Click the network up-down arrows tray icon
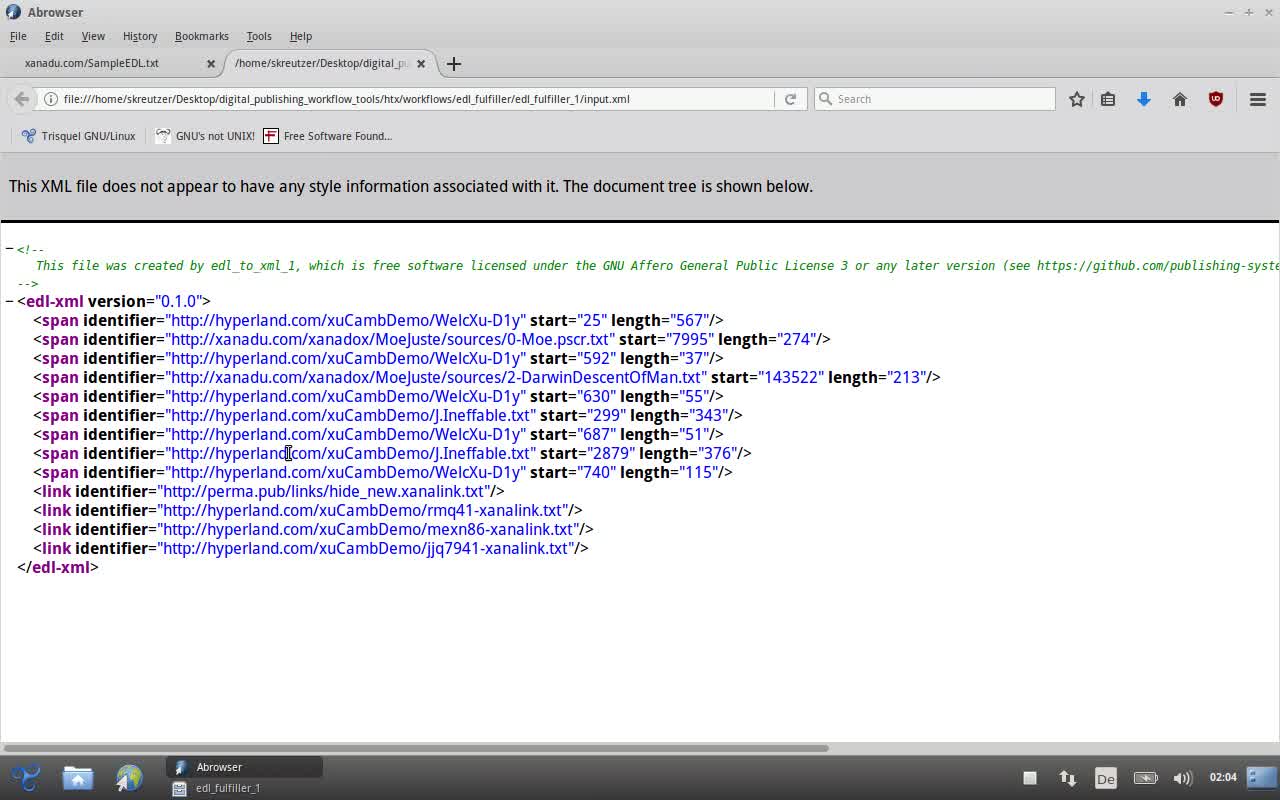The height and width of the screenshot is (800, 1280). [1068, 777]
